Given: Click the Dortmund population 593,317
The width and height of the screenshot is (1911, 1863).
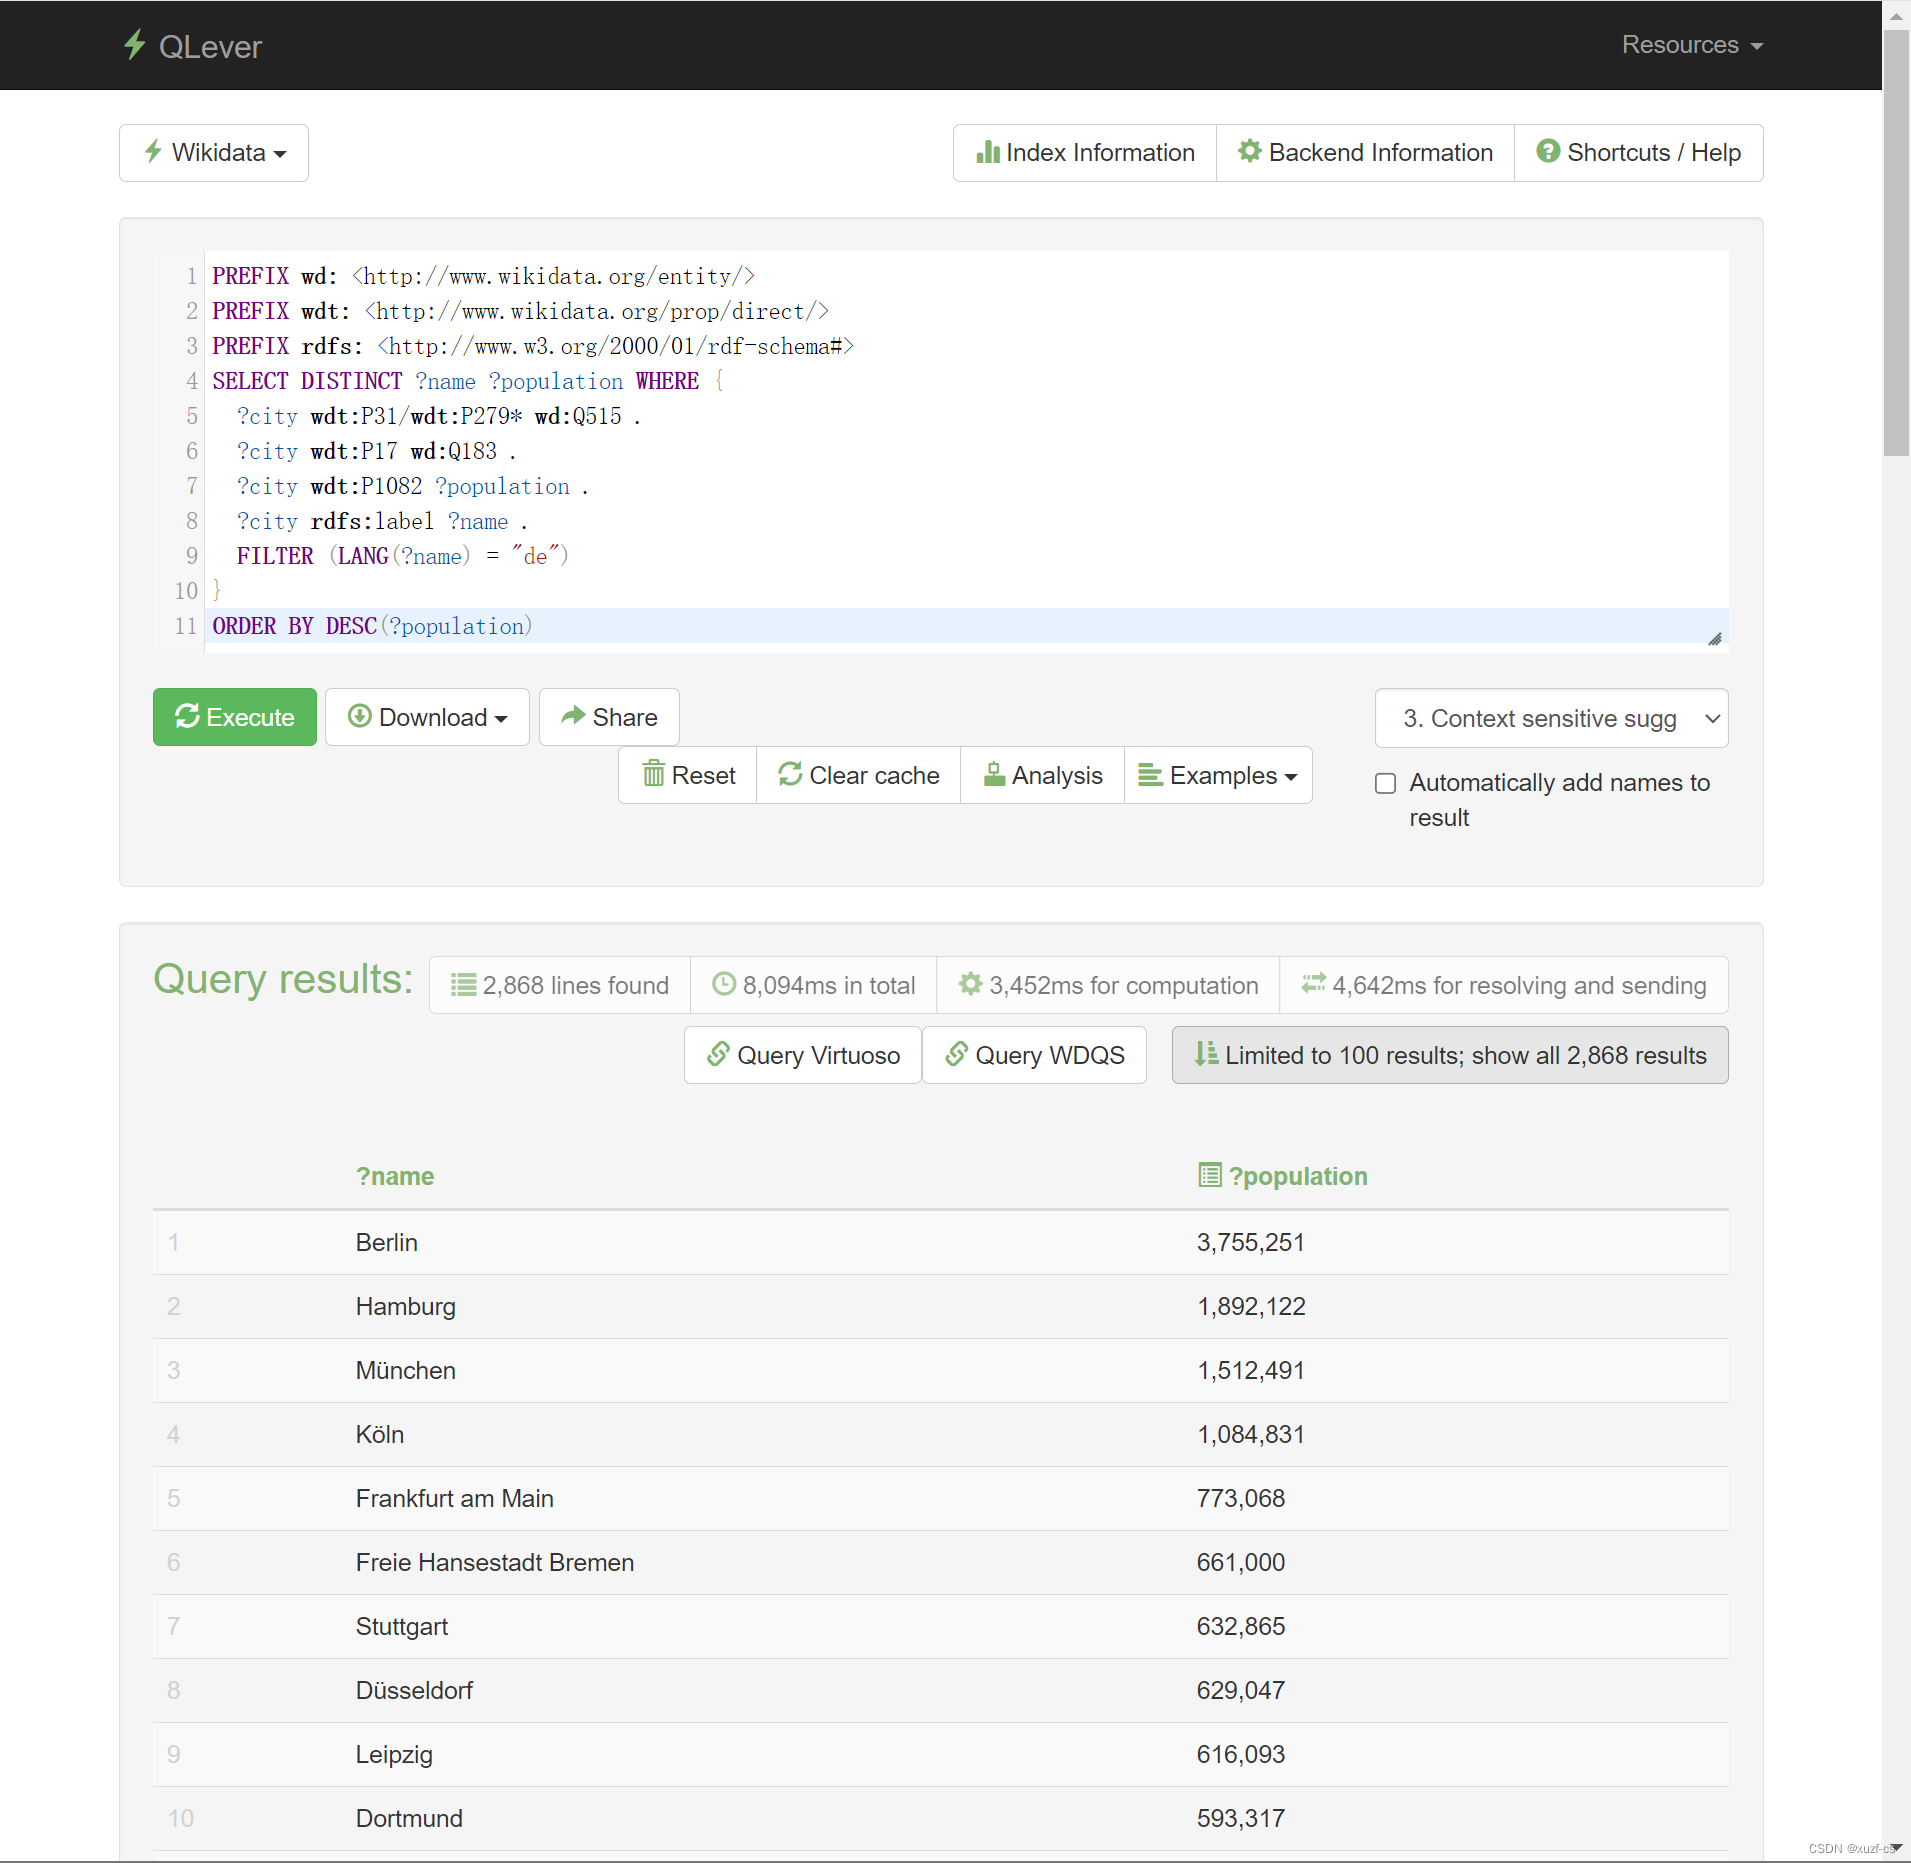Looking at the screenshot, I should [1241, 1818].
